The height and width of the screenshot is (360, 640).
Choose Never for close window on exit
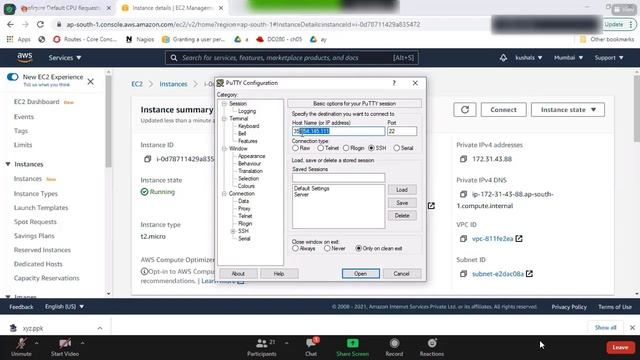pos(327,248)
